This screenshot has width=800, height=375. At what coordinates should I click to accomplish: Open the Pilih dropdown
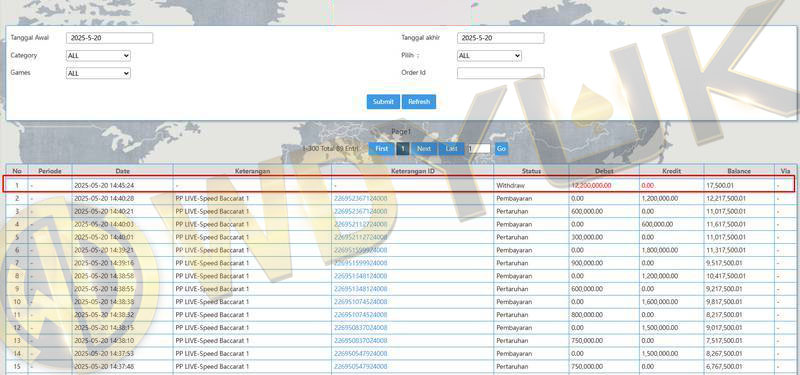coord(489,56)
